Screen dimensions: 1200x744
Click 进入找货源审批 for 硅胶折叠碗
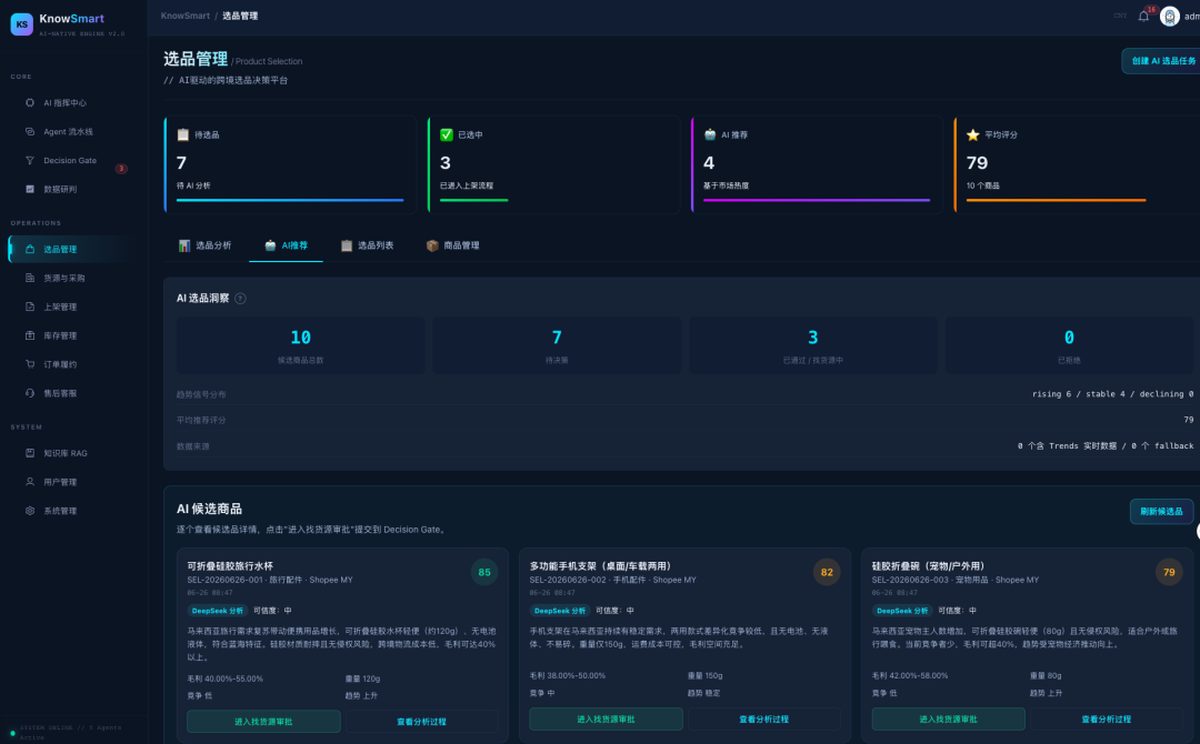[948, 719]
